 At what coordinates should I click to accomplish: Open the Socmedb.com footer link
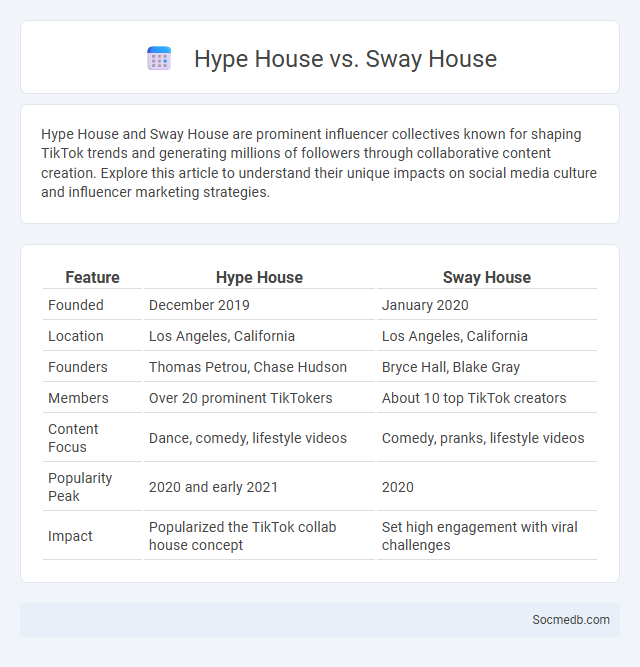[571, 620]
